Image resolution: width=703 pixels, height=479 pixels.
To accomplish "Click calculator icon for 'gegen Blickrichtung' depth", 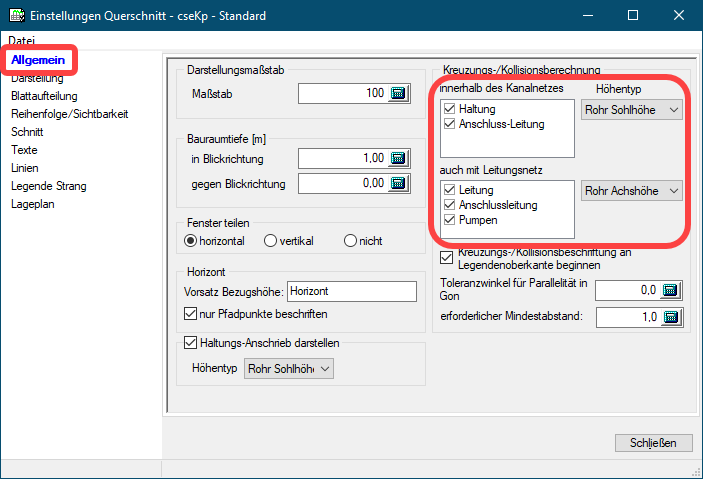I will tap(399, 183).
